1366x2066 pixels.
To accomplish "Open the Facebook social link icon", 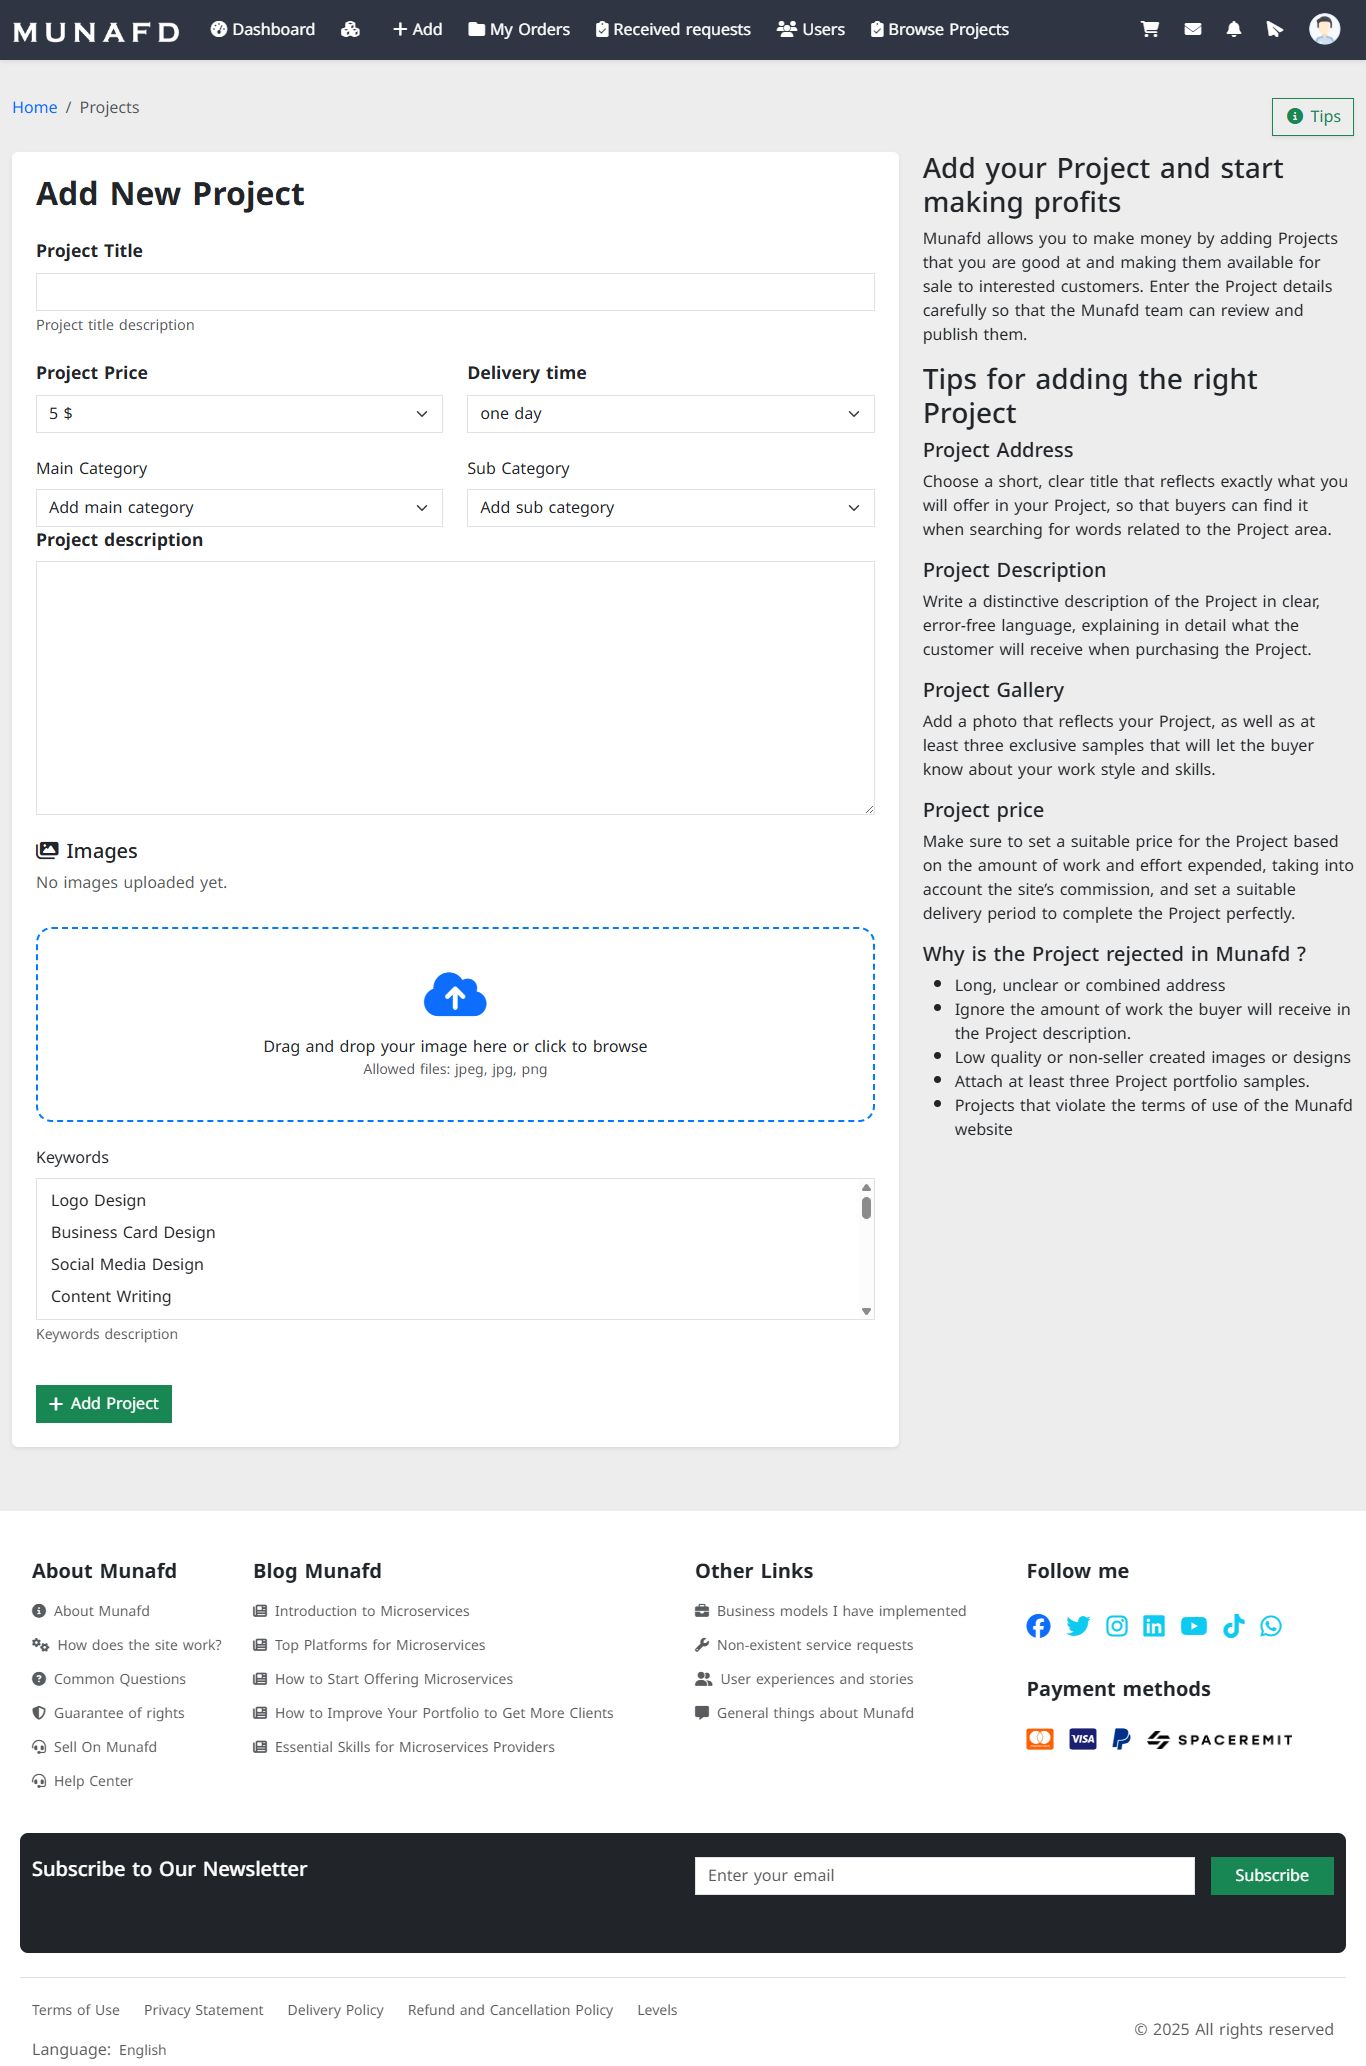I will point(1038,1626).
